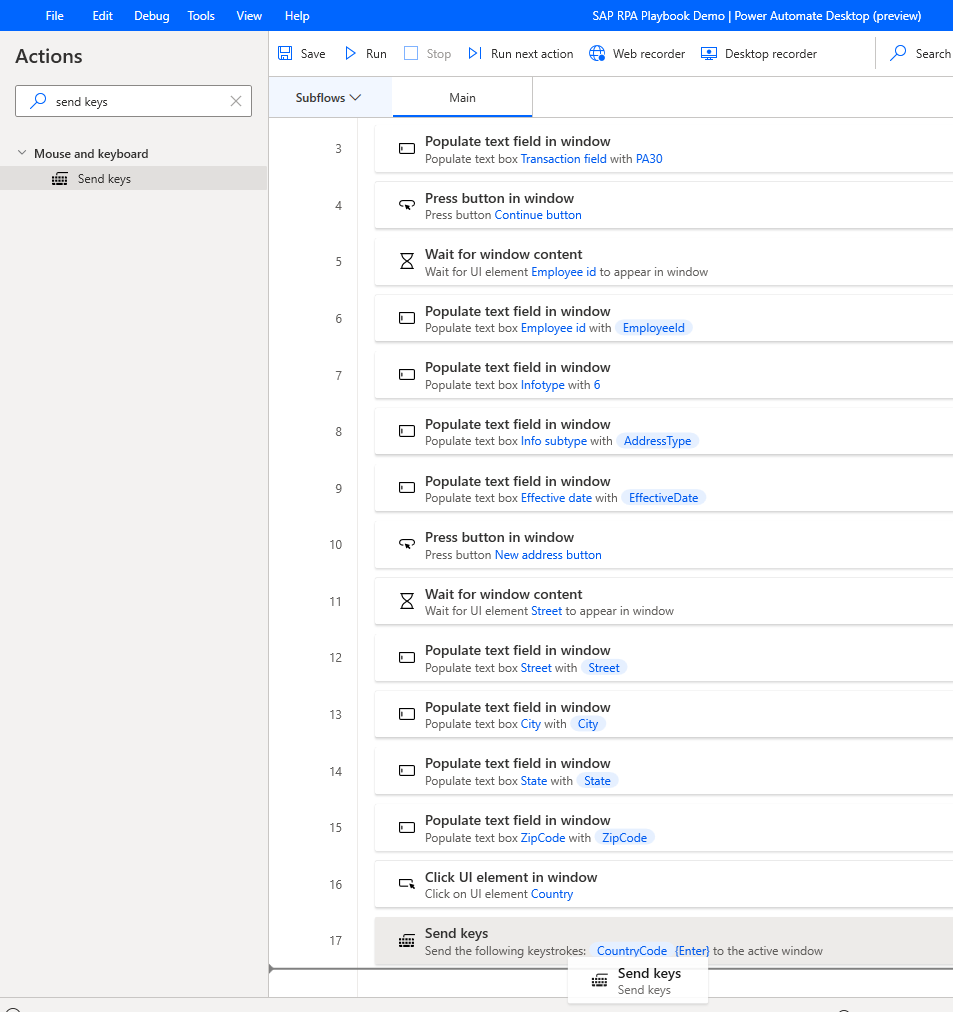Click the Stop square icon

(x=411, y=54)
